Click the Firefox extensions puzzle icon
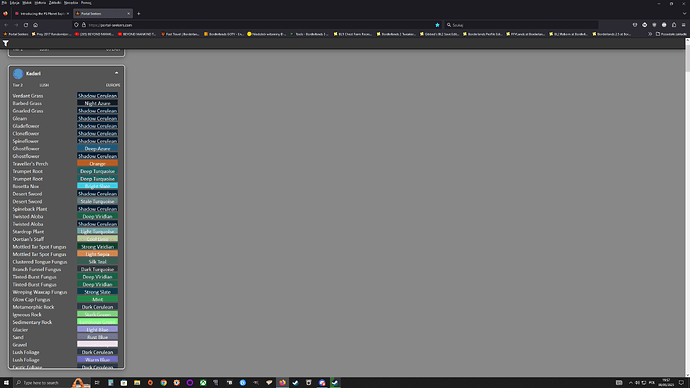 (674, 25)
